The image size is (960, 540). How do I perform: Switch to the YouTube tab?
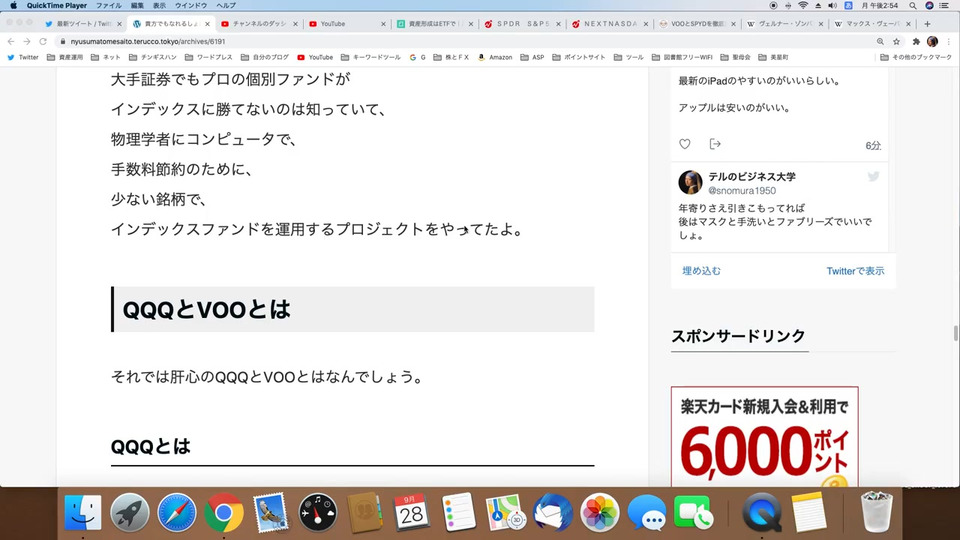click(x=347, y=24)
